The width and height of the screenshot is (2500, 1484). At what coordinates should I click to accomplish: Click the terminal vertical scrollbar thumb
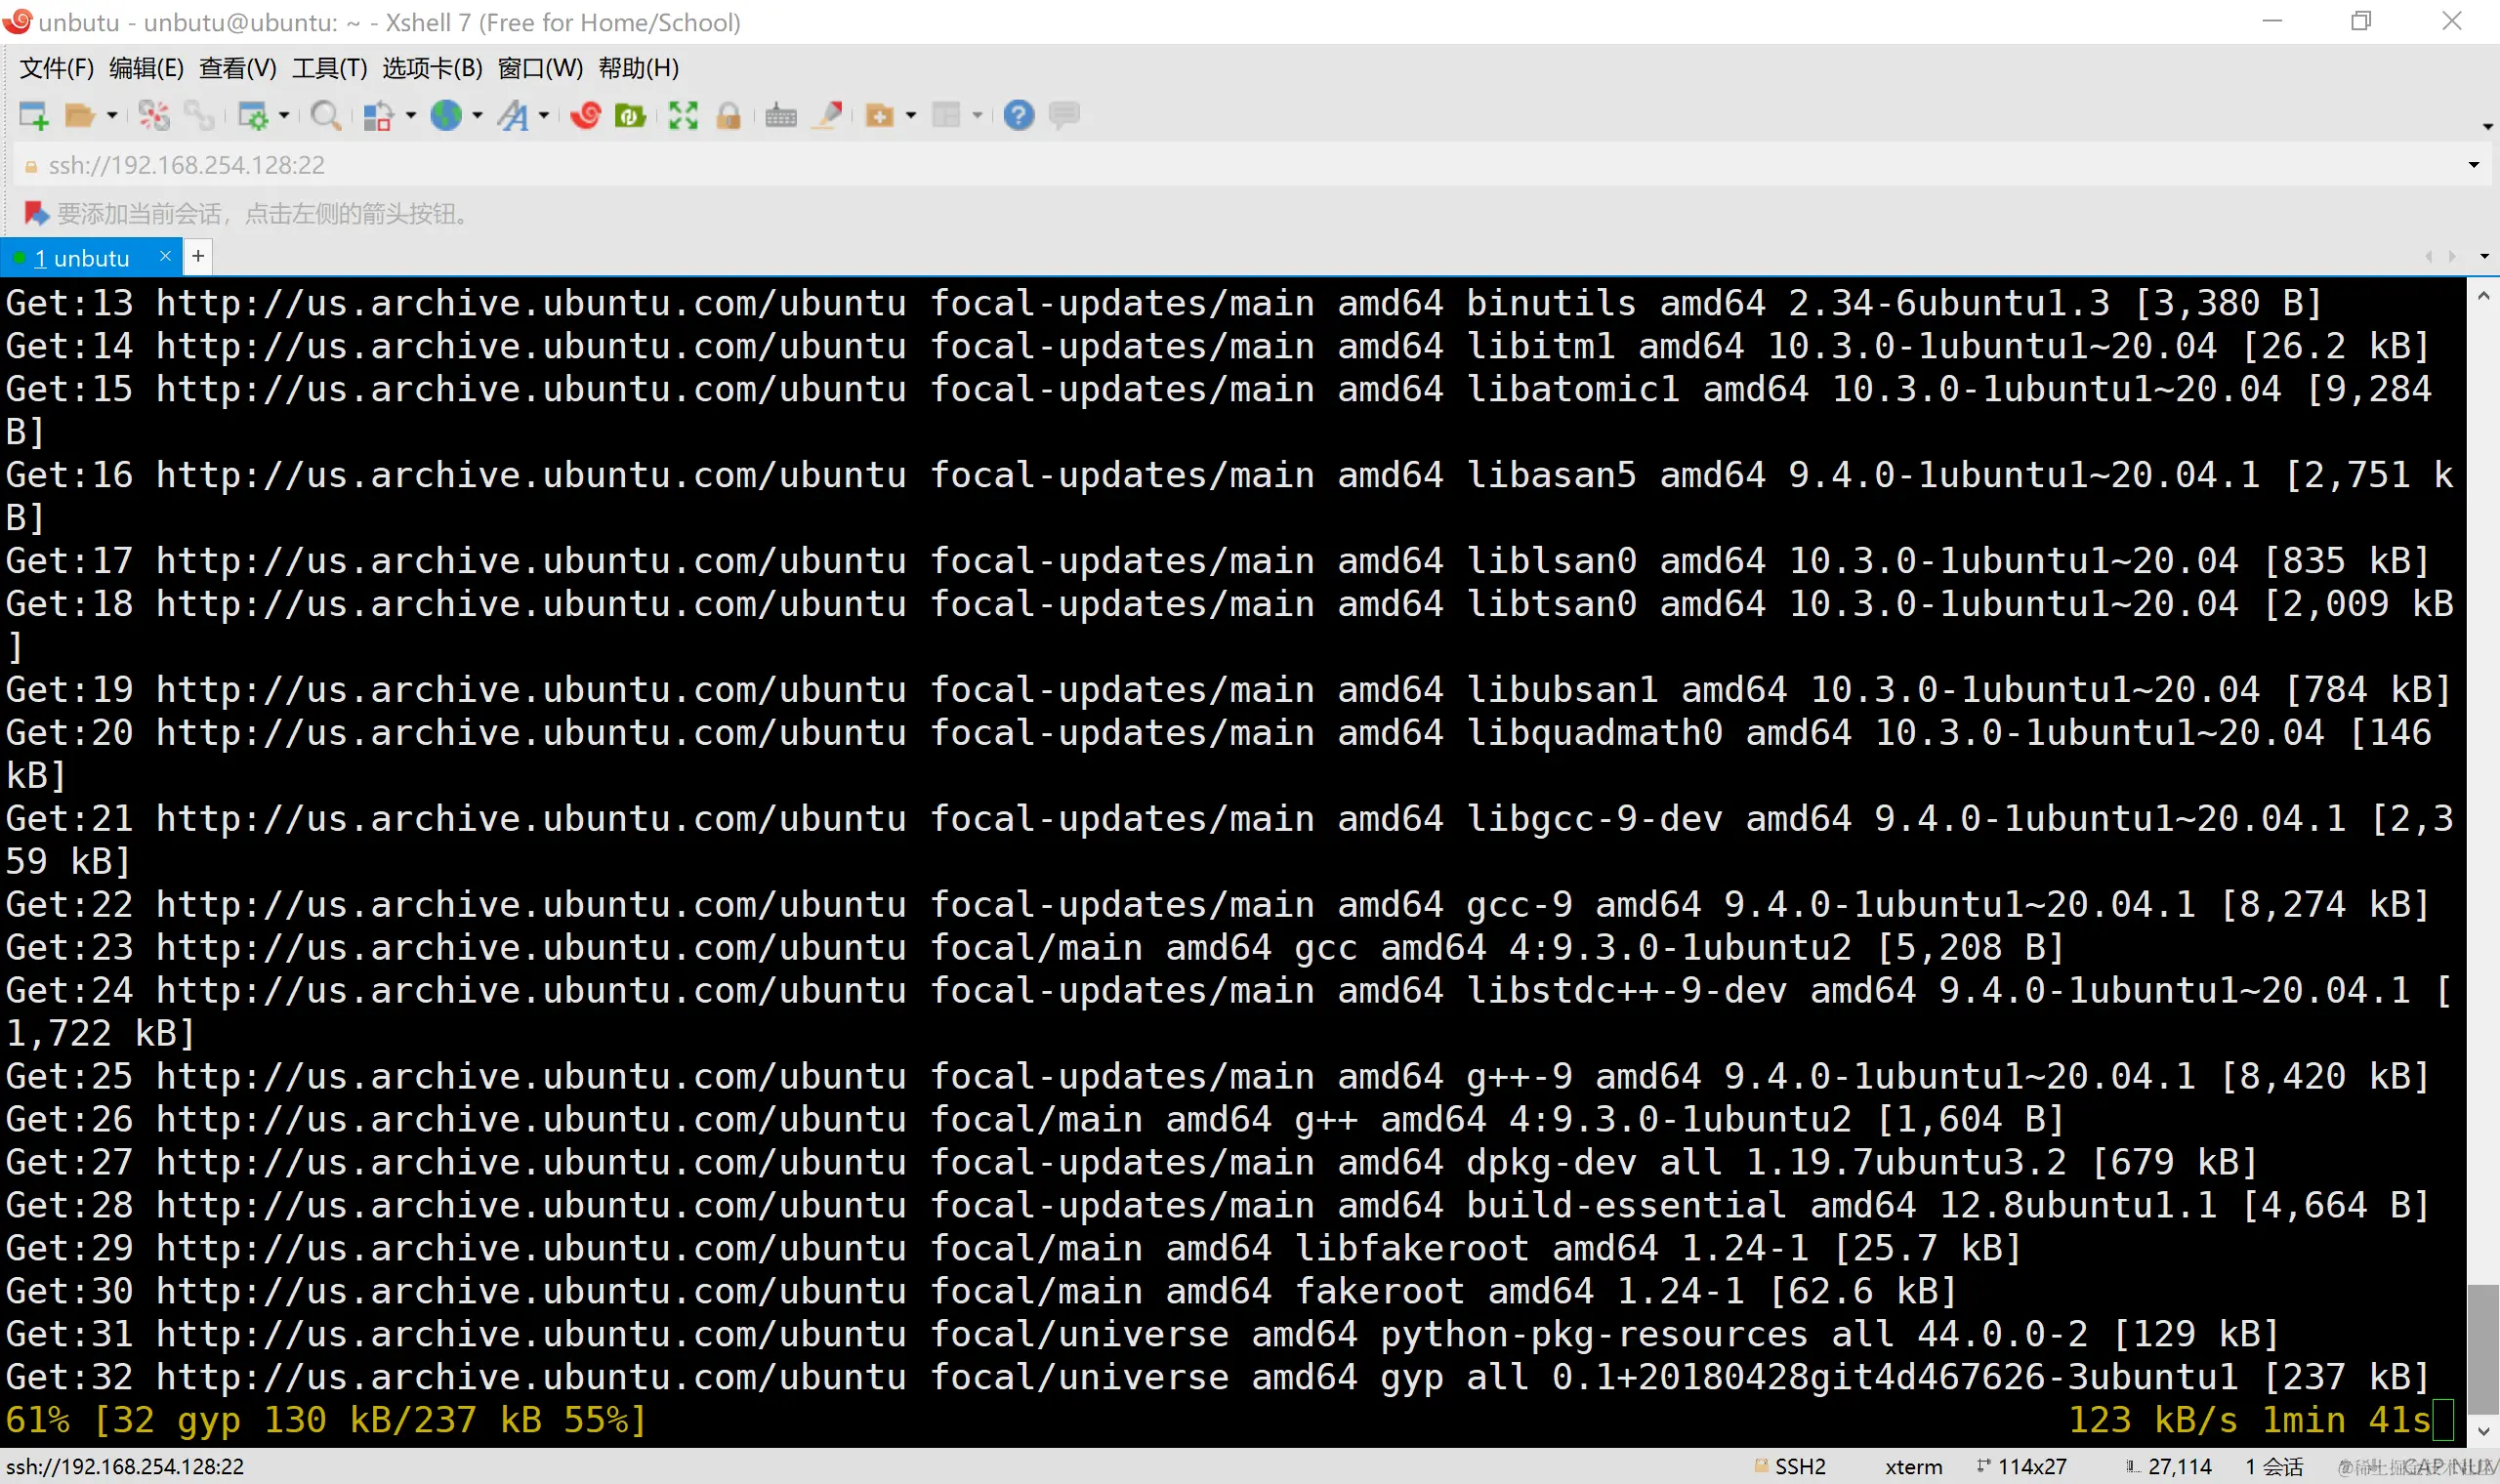pyautogui.click(x=2482, y=1350)
